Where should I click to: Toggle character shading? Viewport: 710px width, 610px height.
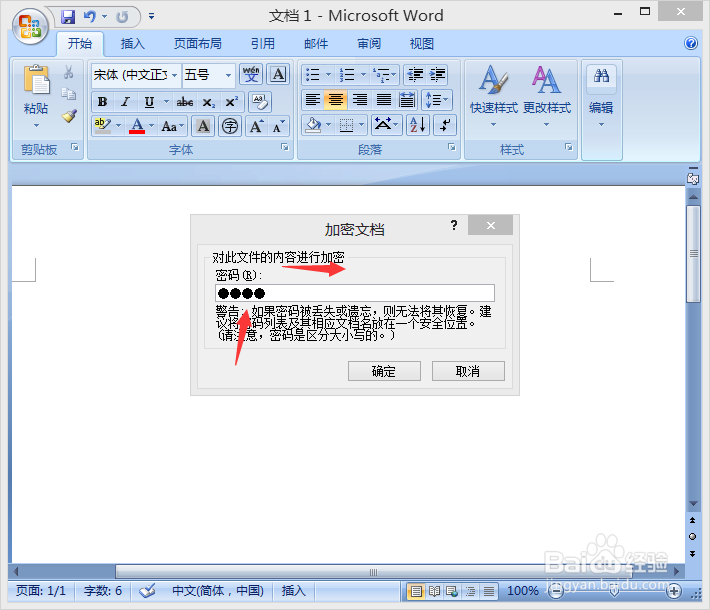[x=203, y=126]
